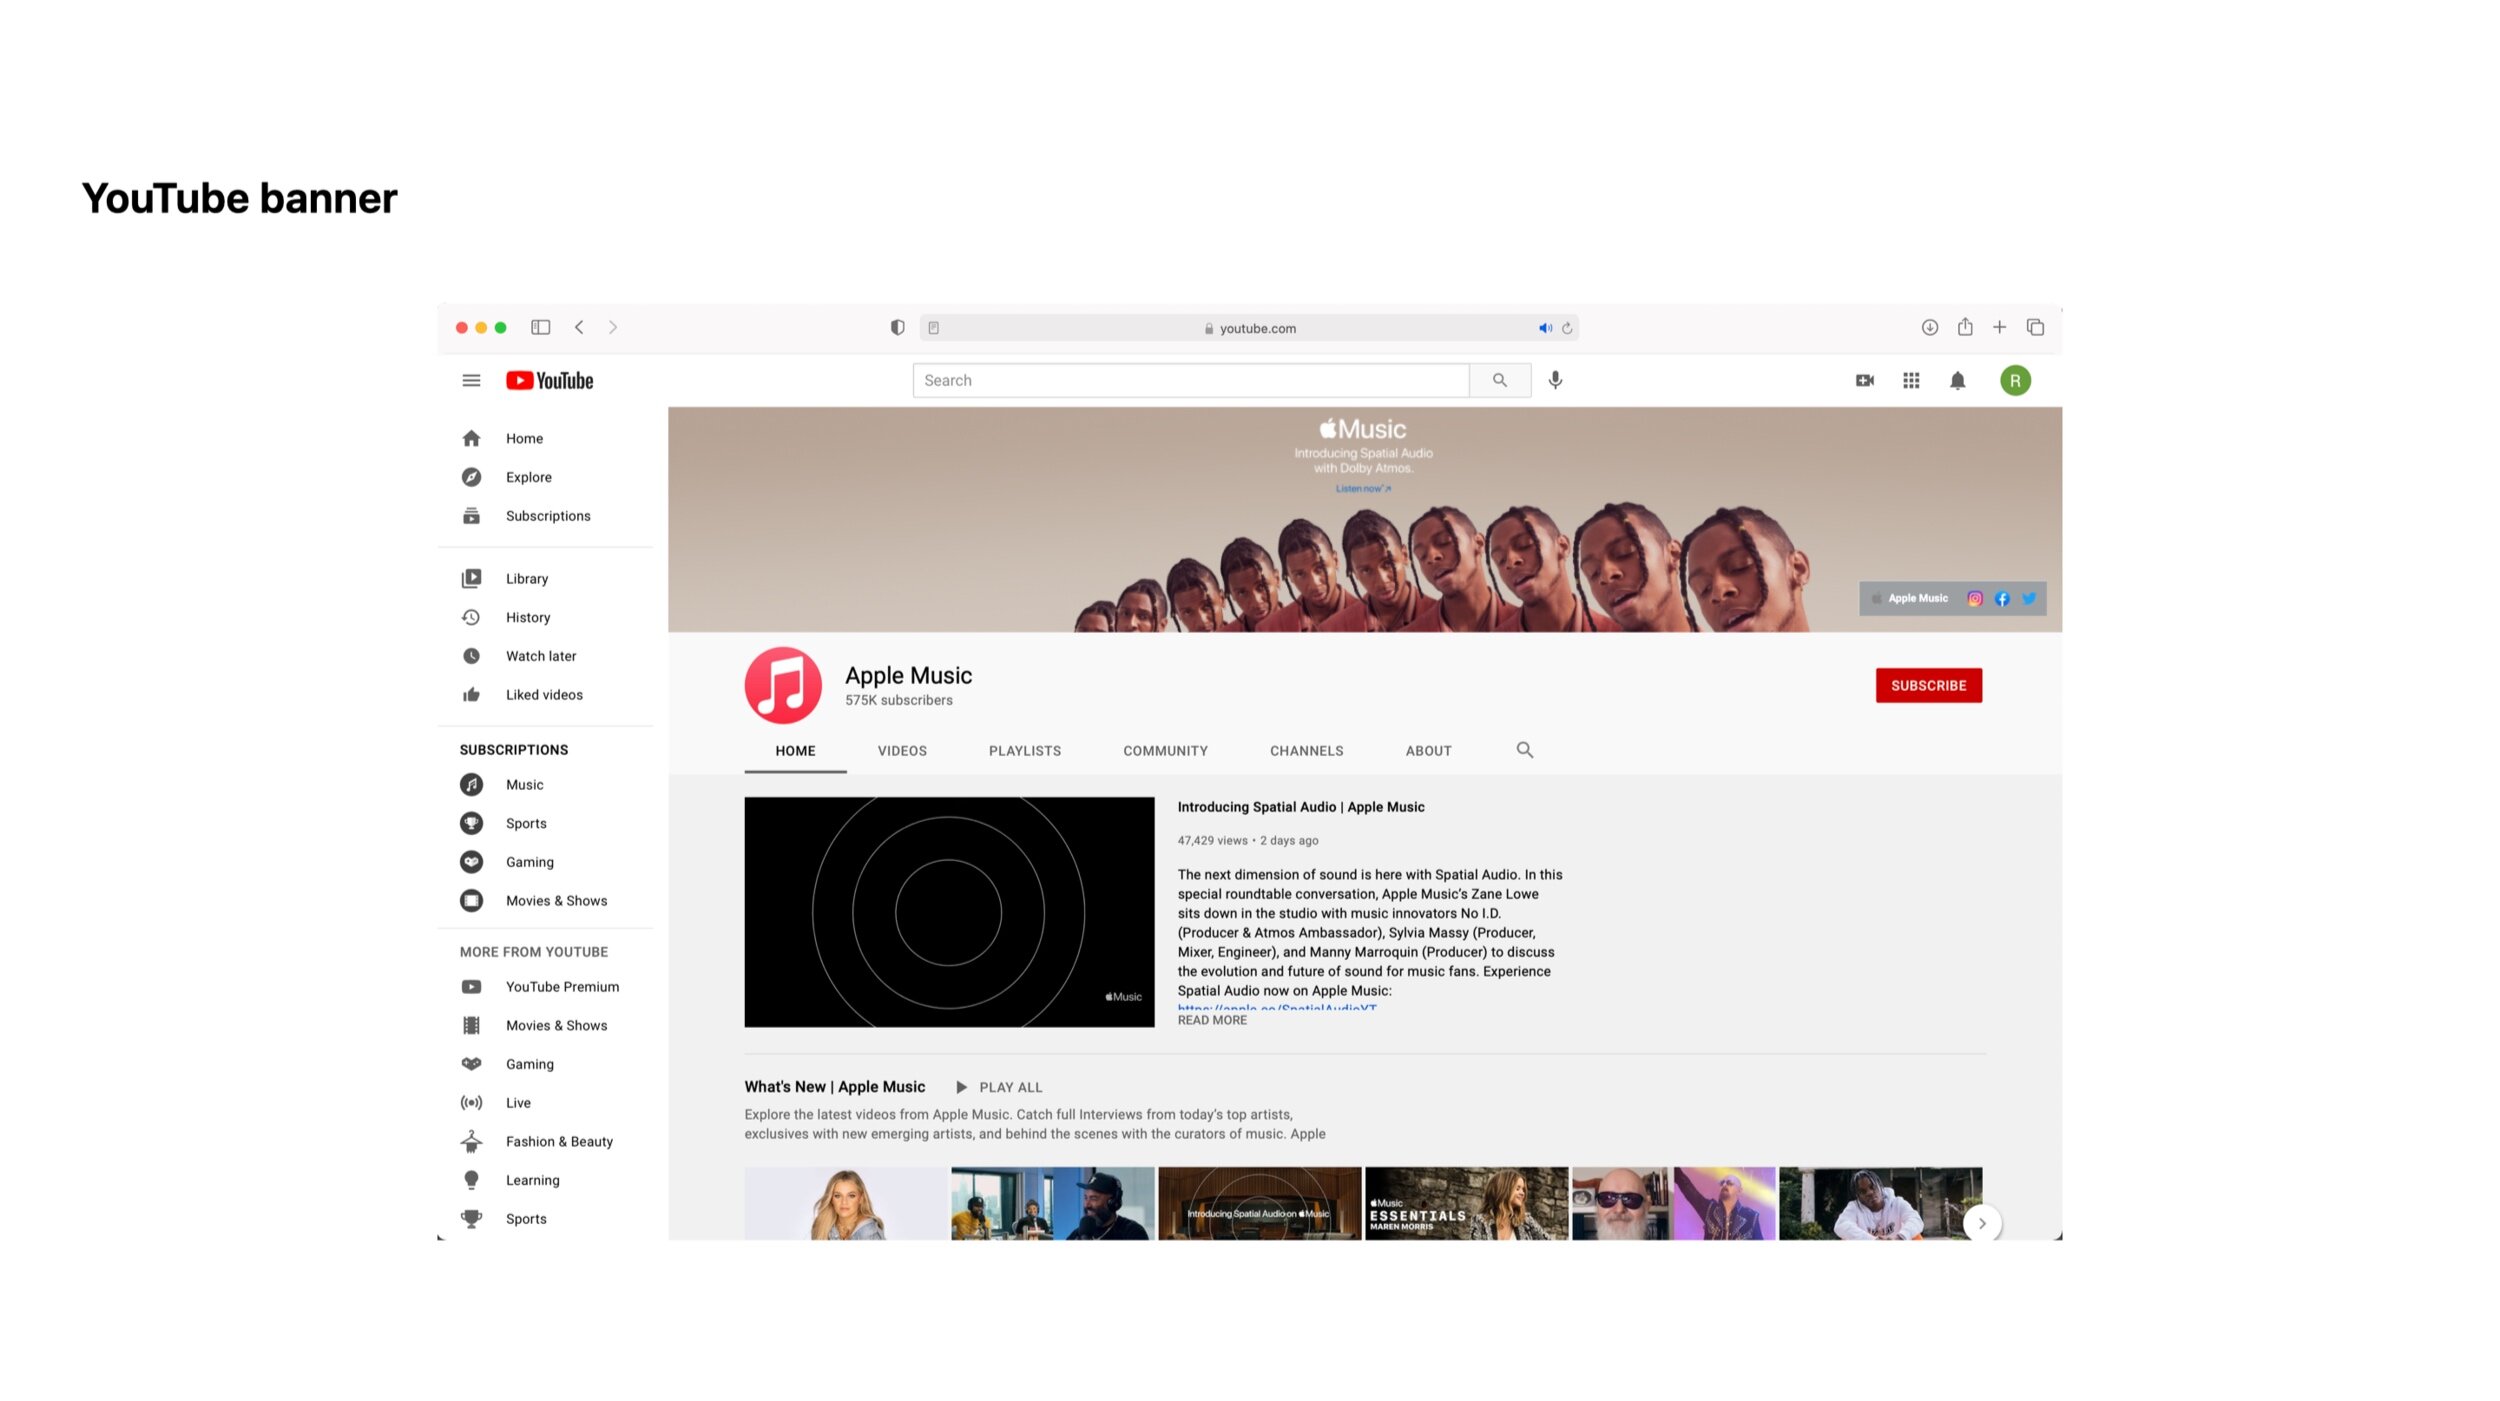Play the featured Spatial Audio video thumbnail
Image resolution: width=2500 pixels, height=1401 pixels.
(949, 912)
